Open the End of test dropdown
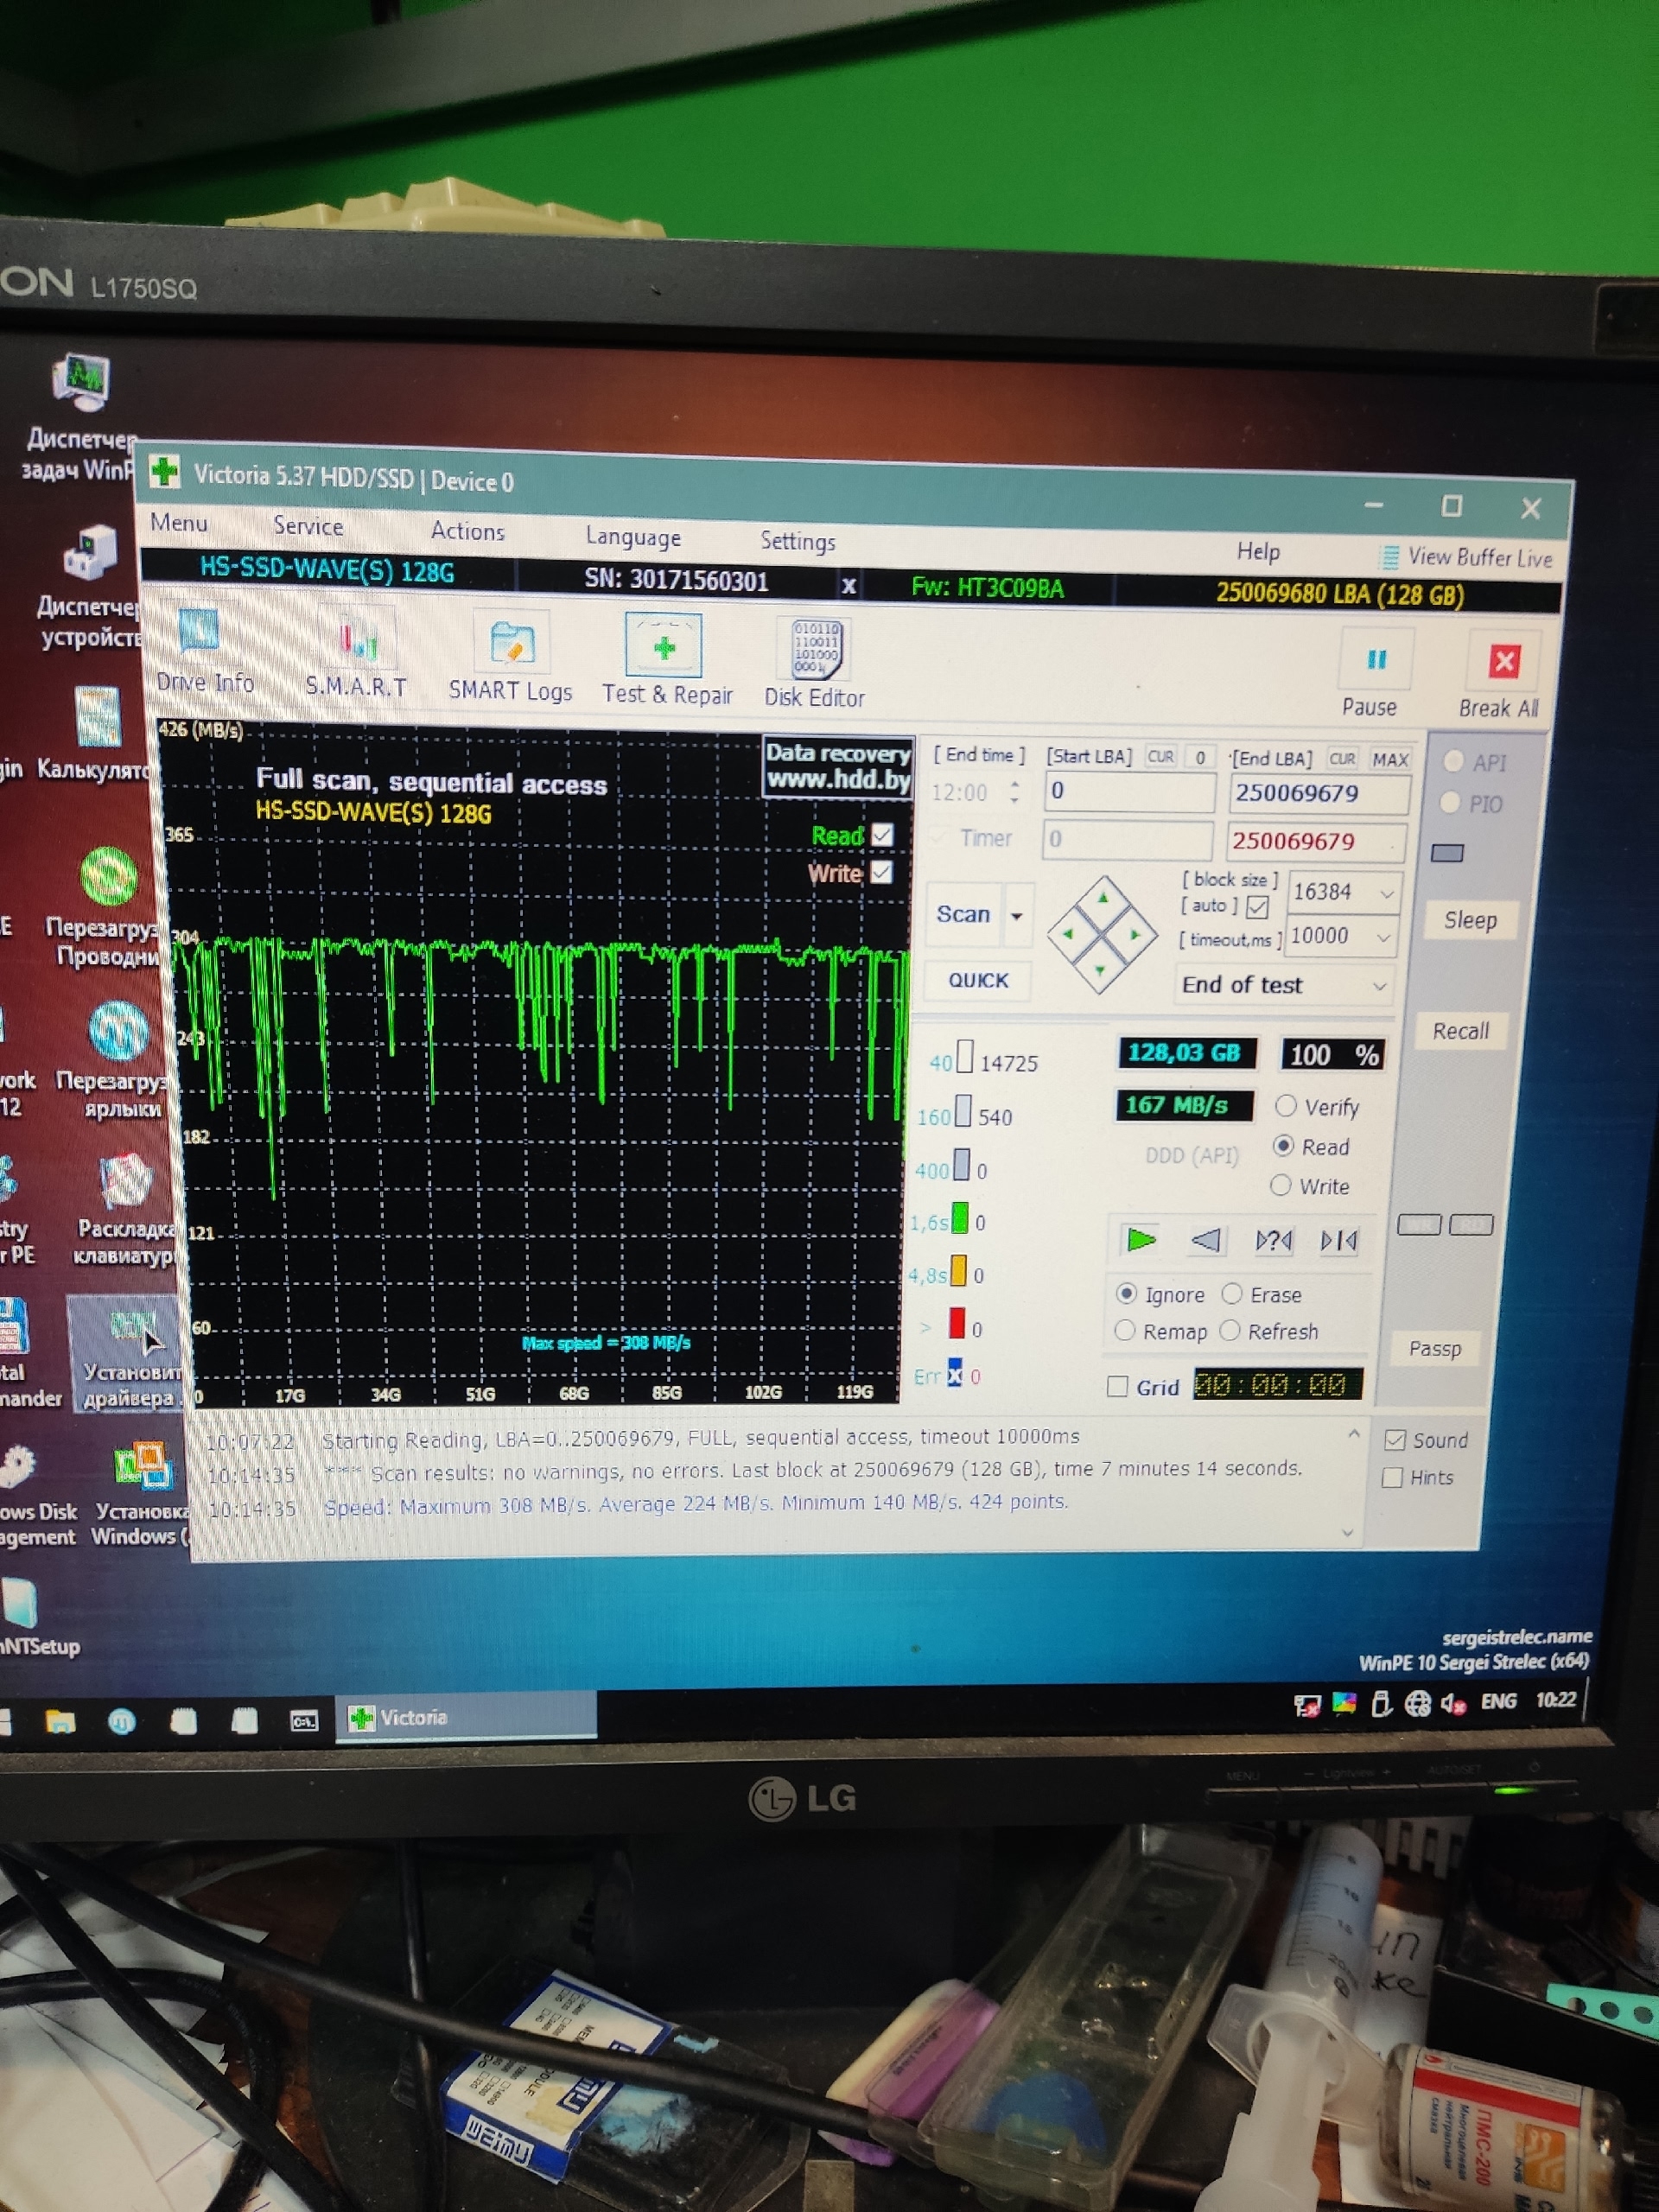 [x=1379, y=986]
